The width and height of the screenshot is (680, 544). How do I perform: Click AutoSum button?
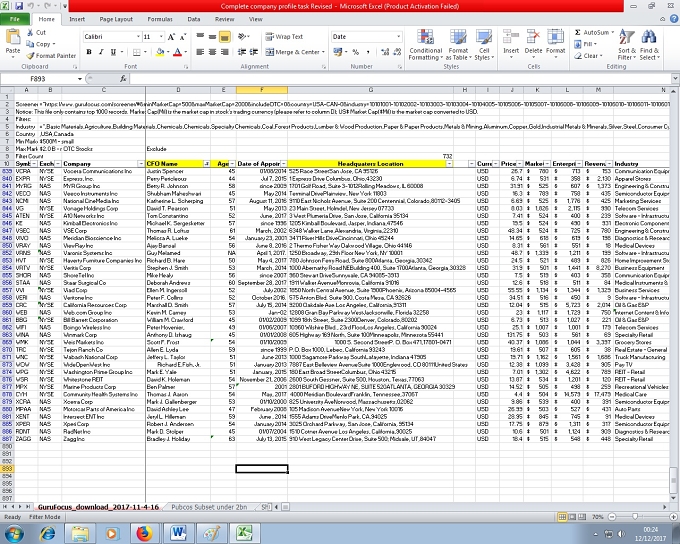click(594, 33)
